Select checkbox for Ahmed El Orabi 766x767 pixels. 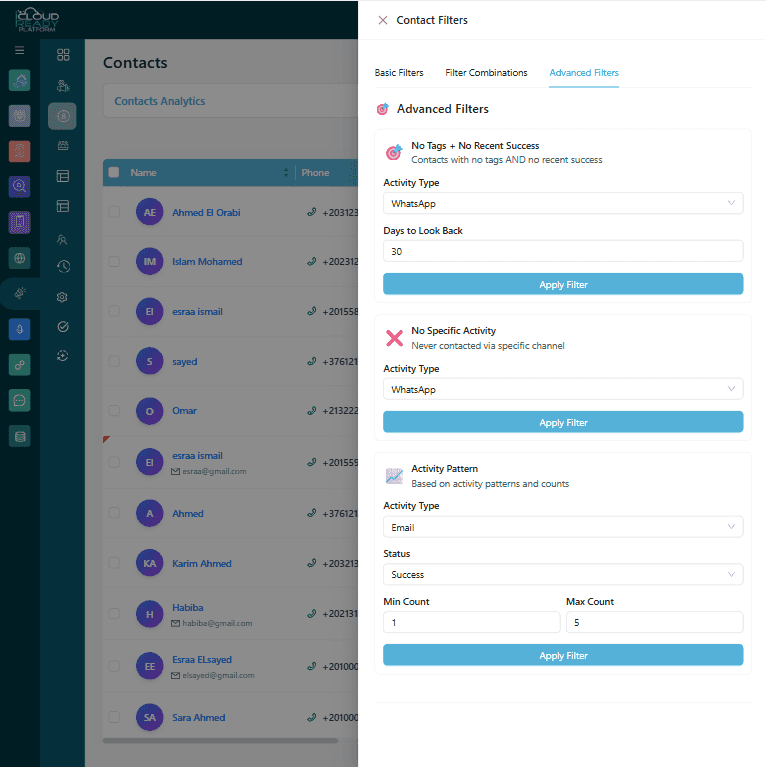[x=114, y=212]
